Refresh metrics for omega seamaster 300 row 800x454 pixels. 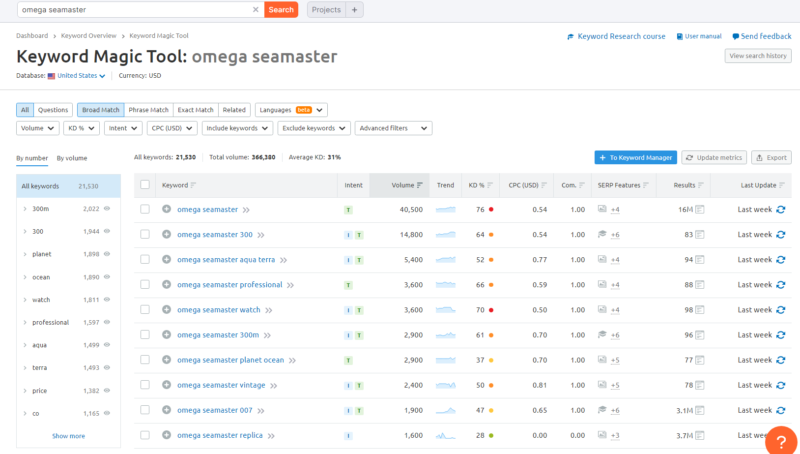(x=781, y=234)
